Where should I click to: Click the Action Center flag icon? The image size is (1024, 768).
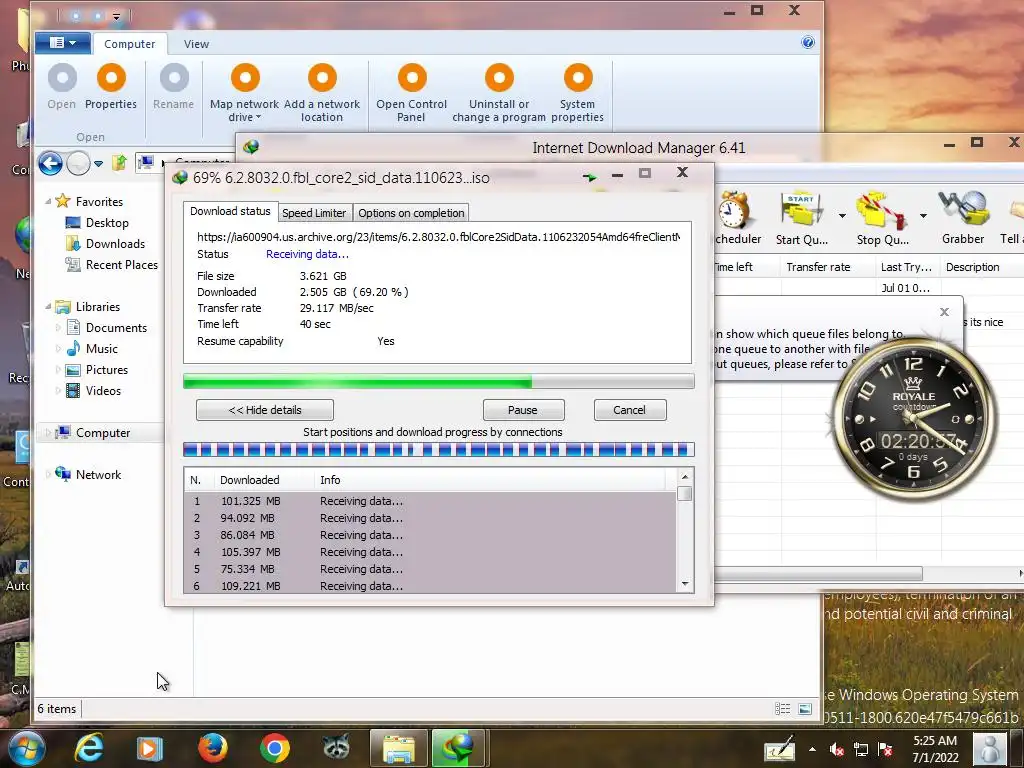pyautogui.click(x=886, y=749)
